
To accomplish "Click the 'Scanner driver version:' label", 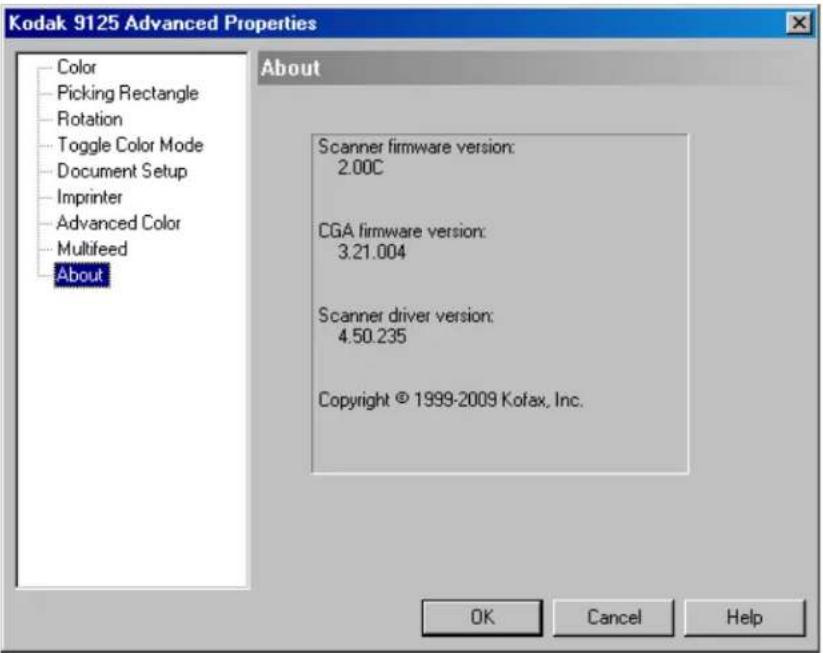I will [x=406, y=315].
